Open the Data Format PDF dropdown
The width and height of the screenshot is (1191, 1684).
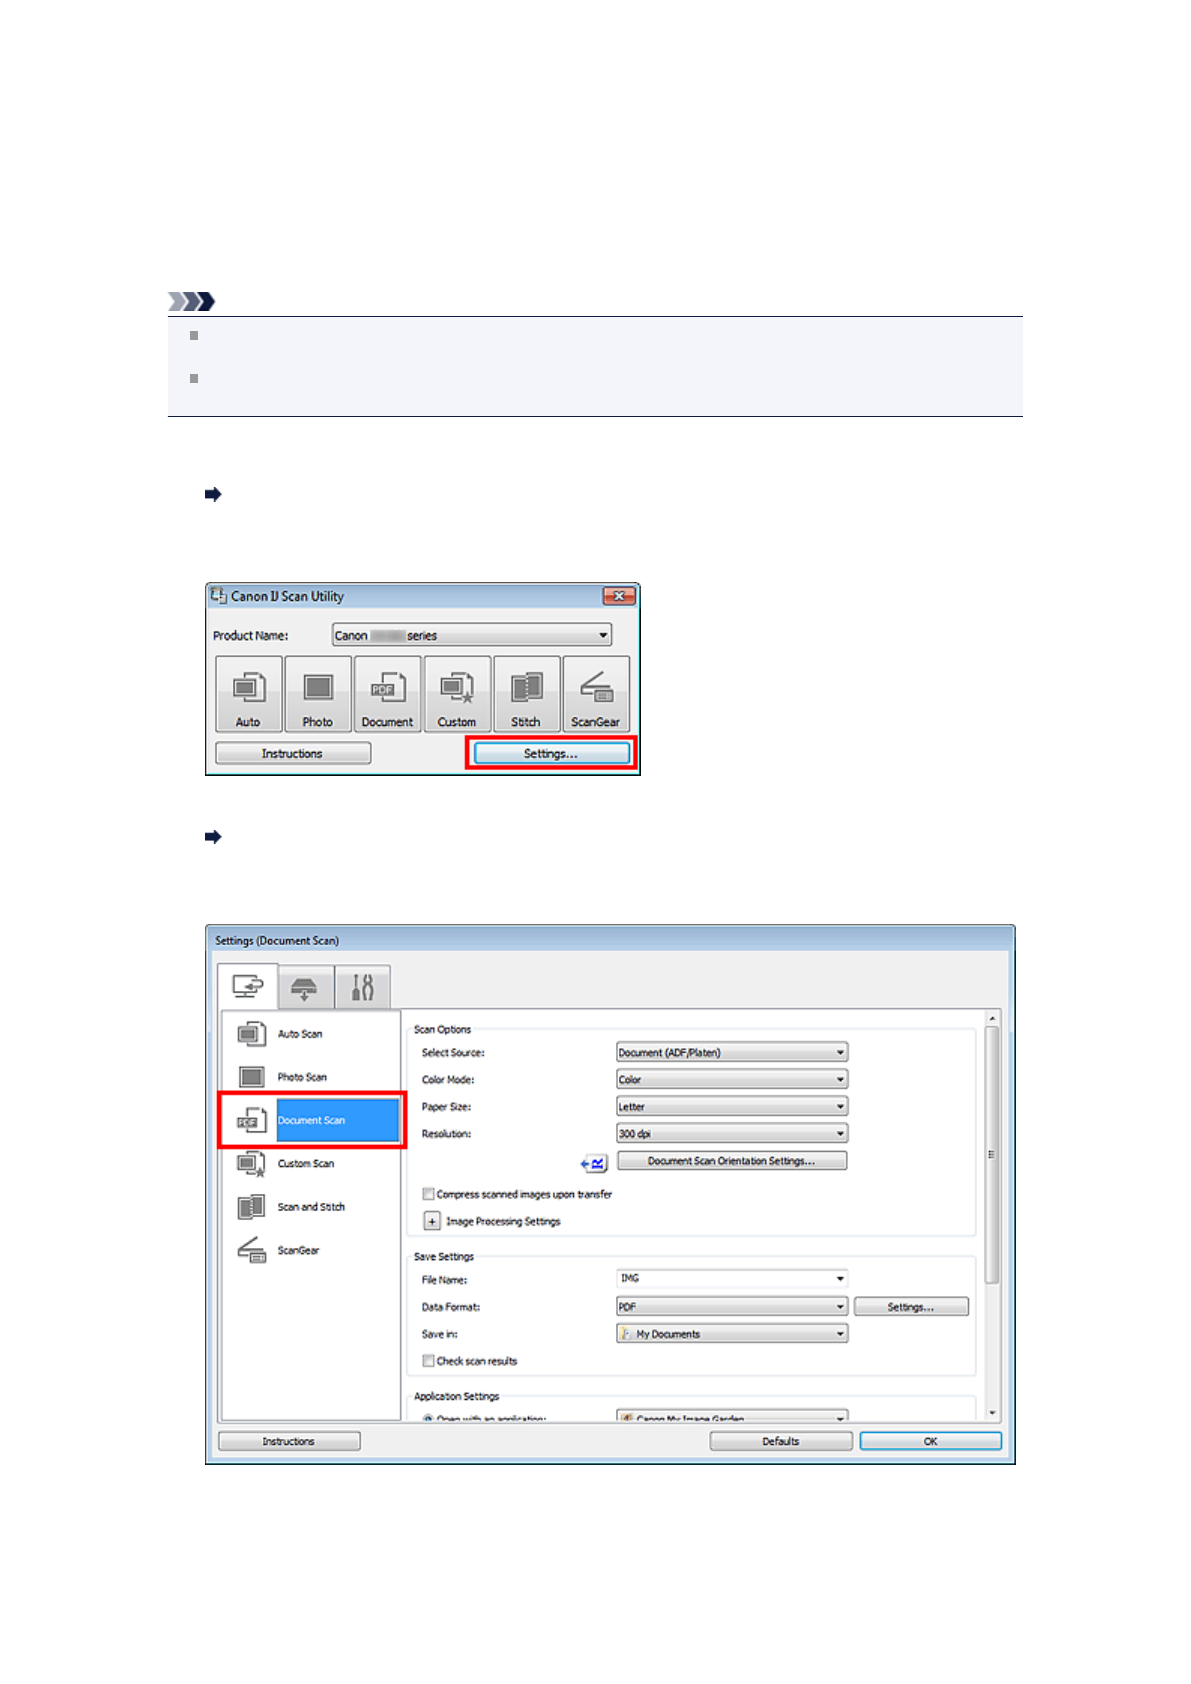(731, 1307)
